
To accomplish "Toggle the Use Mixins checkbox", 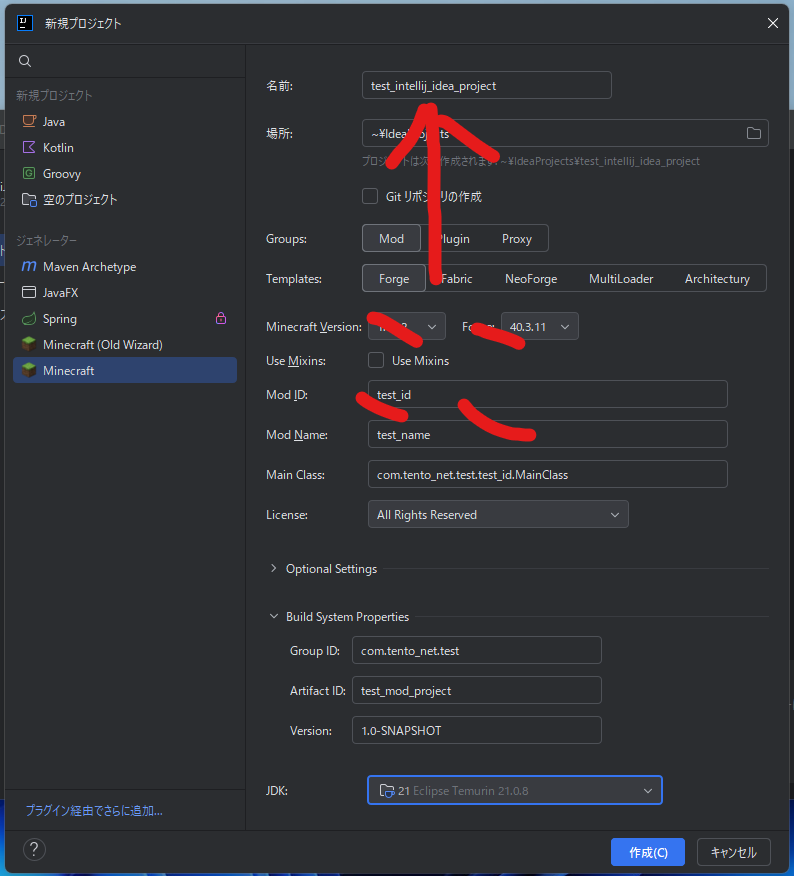I will (x=376, y=360).
